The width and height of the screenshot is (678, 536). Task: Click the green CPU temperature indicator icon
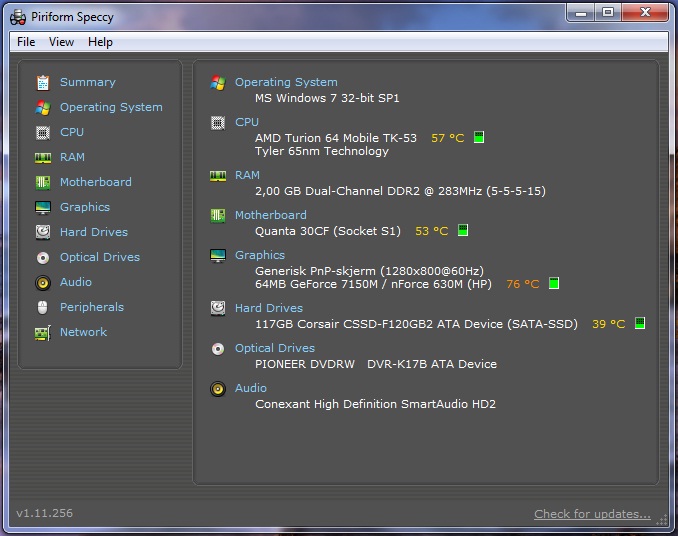(479, 137)
